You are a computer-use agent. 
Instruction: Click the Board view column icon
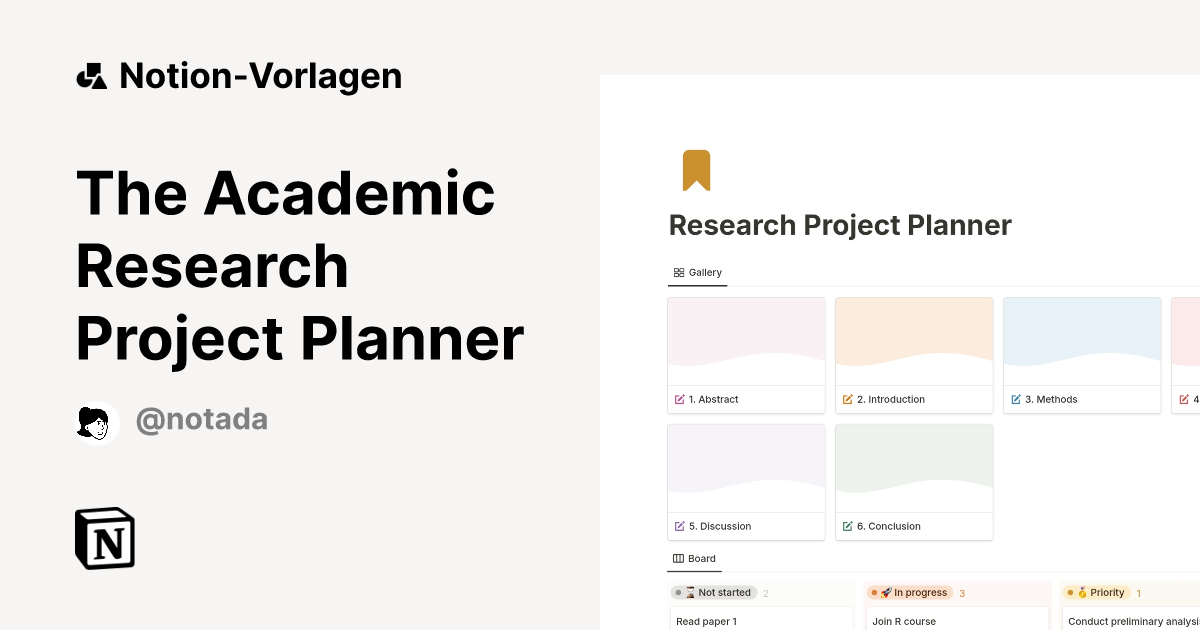pos(677,558)
